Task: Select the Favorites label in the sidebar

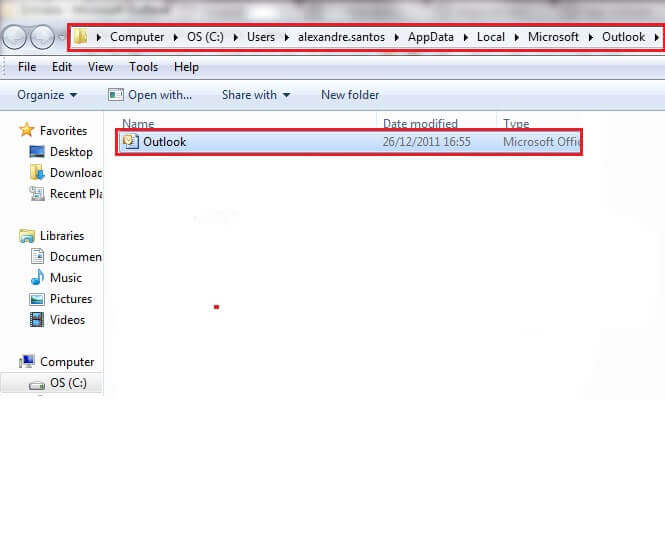Action: [x=64, y=131]
